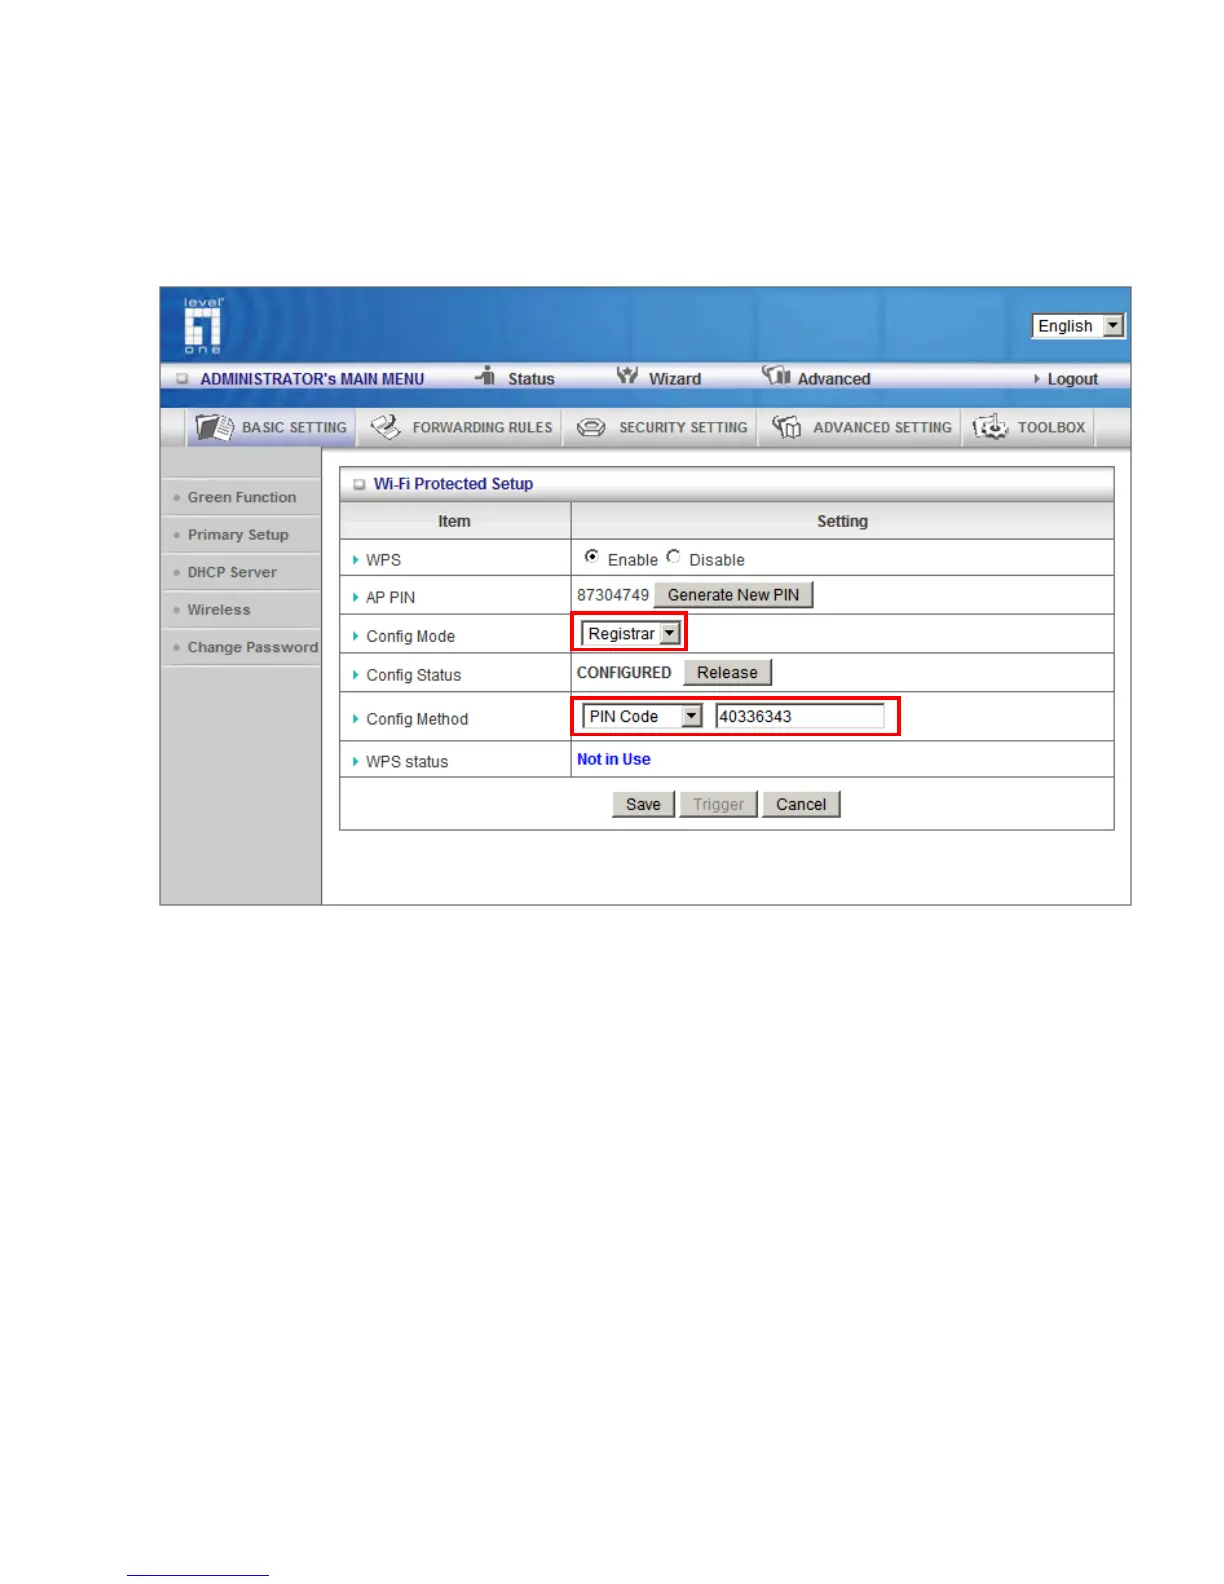The height and width of the screenshot is (1584, 1224).
Task: Open the Basic Setting tab
Action: point(271,427)
